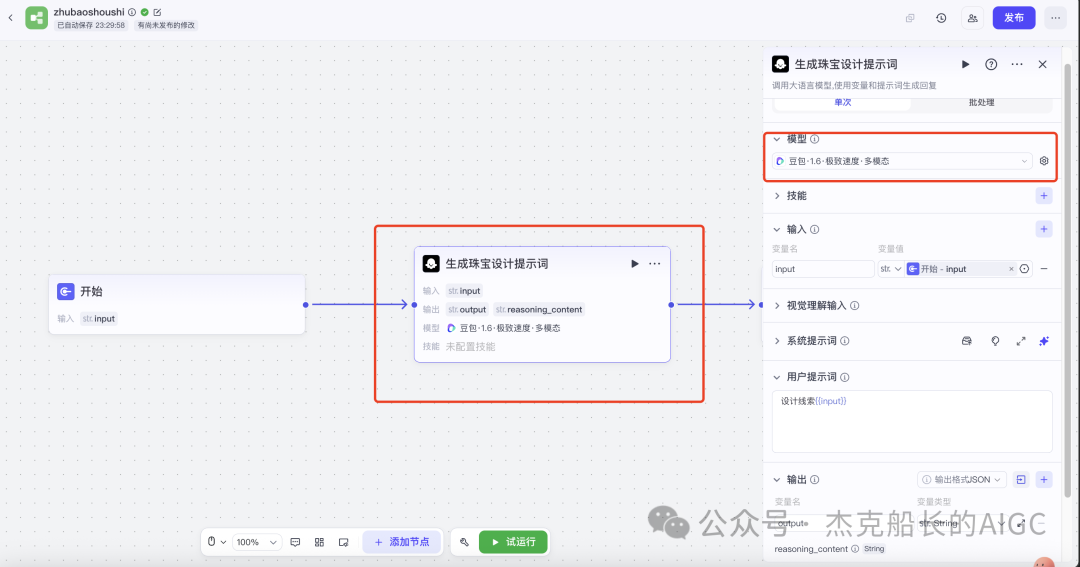Click the import icon next to 输出格式JSON
Image resolution: width=1080 pixels, height=567 pixels.
pos(1021,480)
